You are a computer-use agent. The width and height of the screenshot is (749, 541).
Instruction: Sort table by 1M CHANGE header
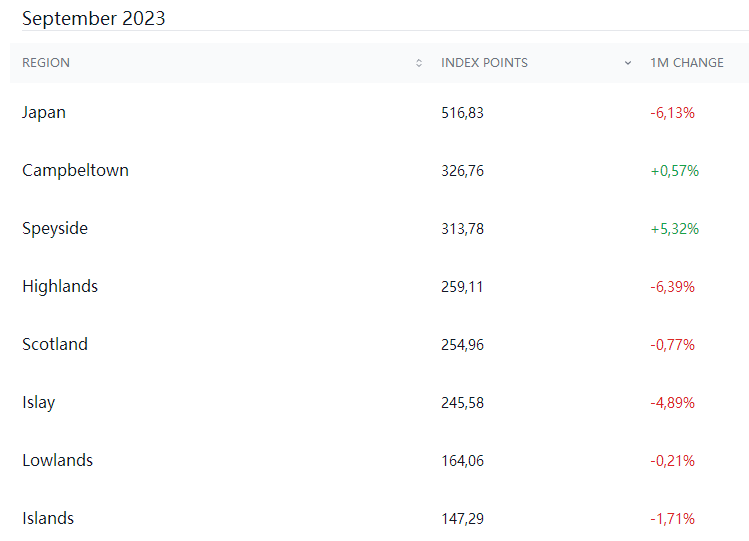[686, 63]
